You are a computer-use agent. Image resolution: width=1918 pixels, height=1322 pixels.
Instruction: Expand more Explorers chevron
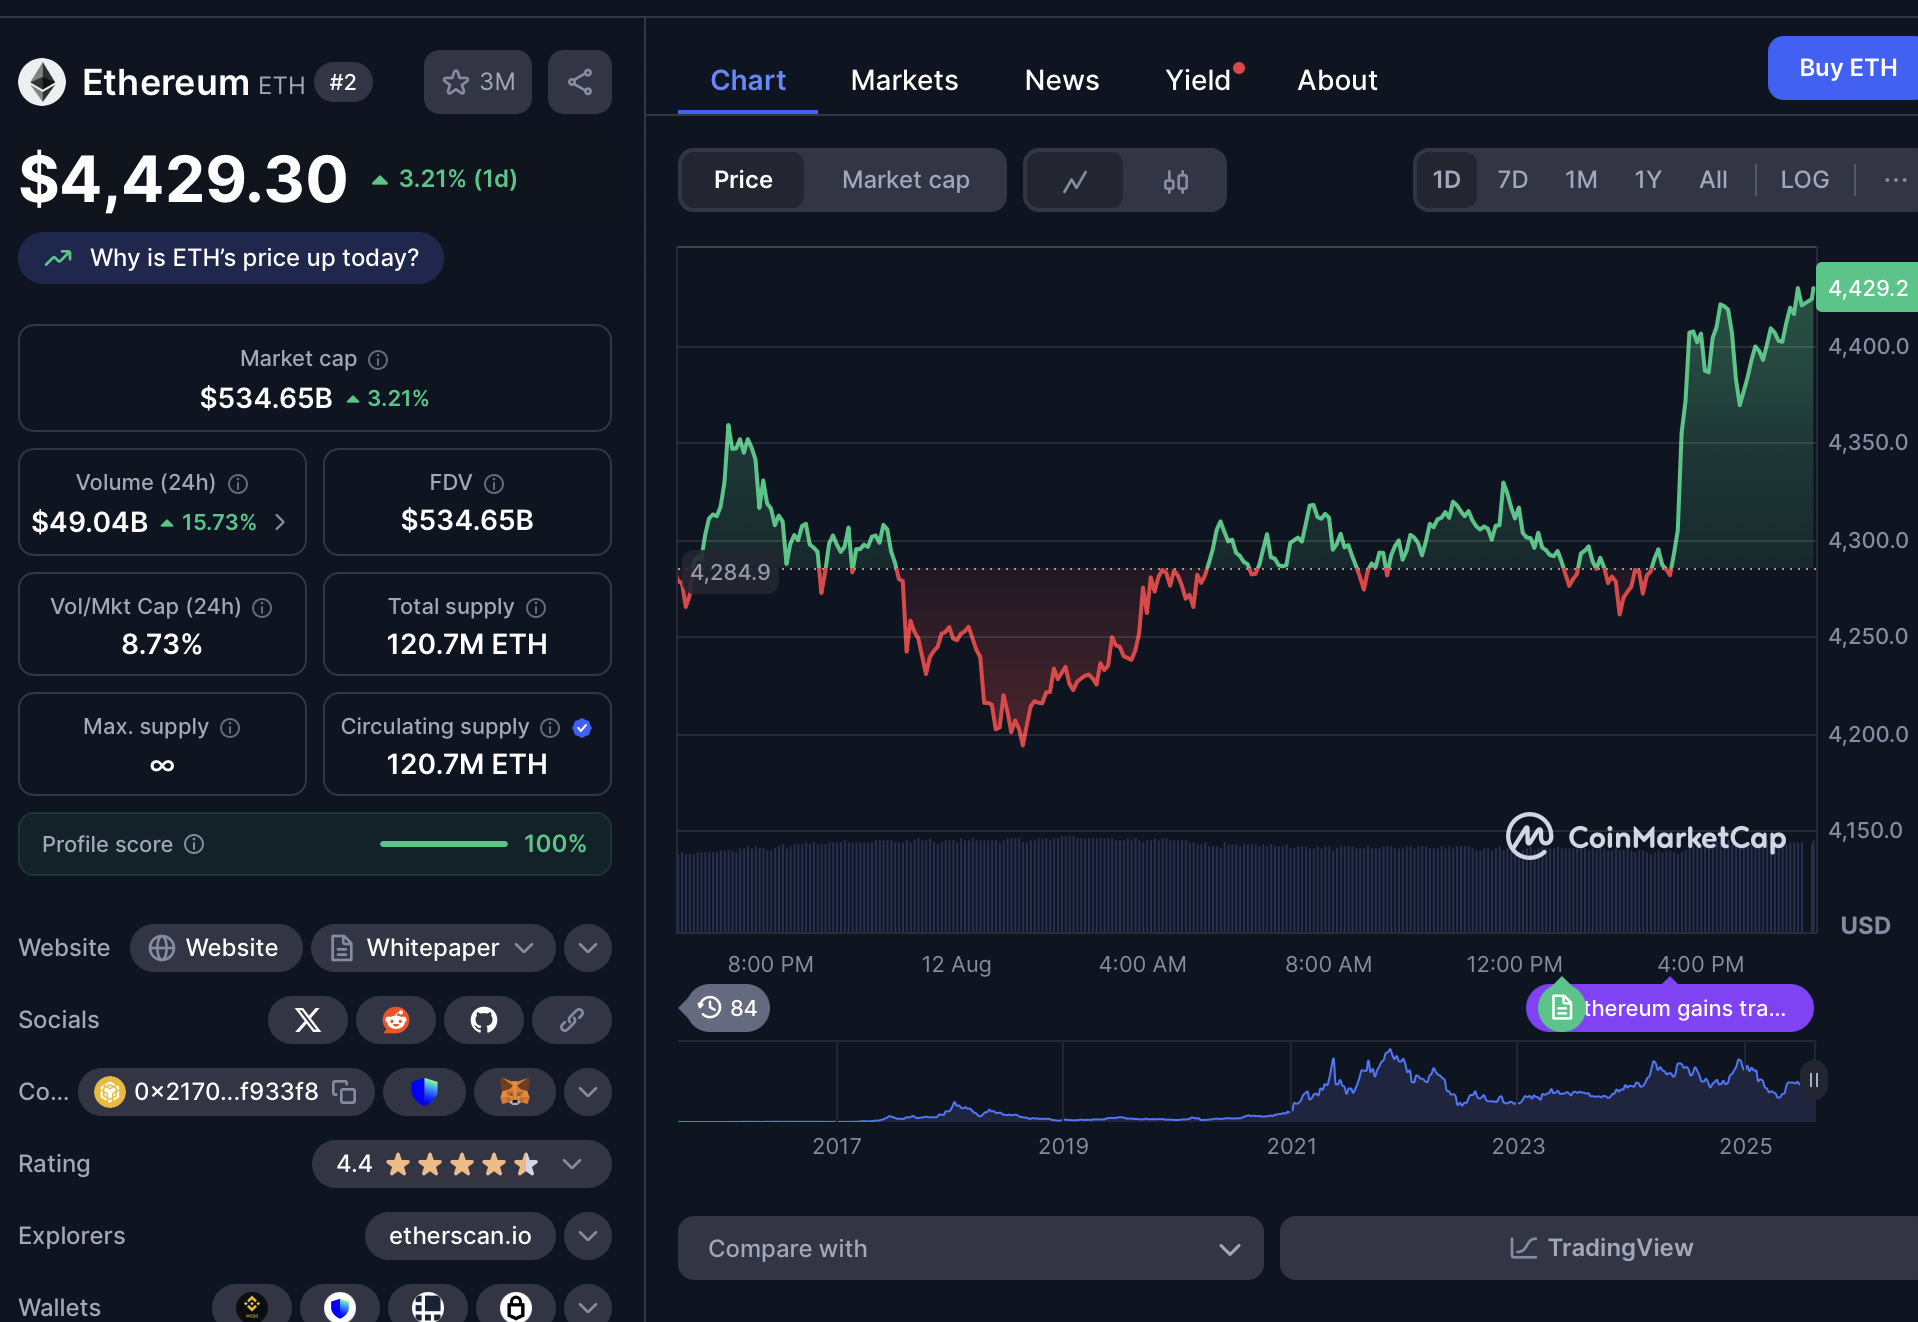[588, 1236]
